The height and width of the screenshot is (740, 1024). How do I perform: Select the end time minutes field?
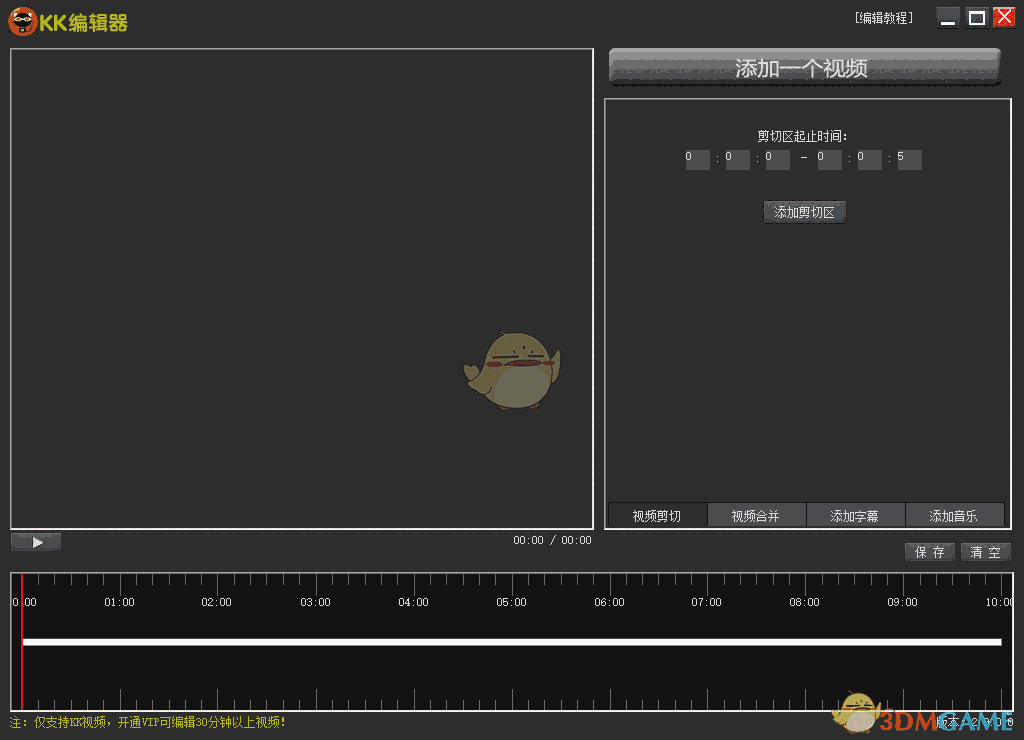coord(869,159)
